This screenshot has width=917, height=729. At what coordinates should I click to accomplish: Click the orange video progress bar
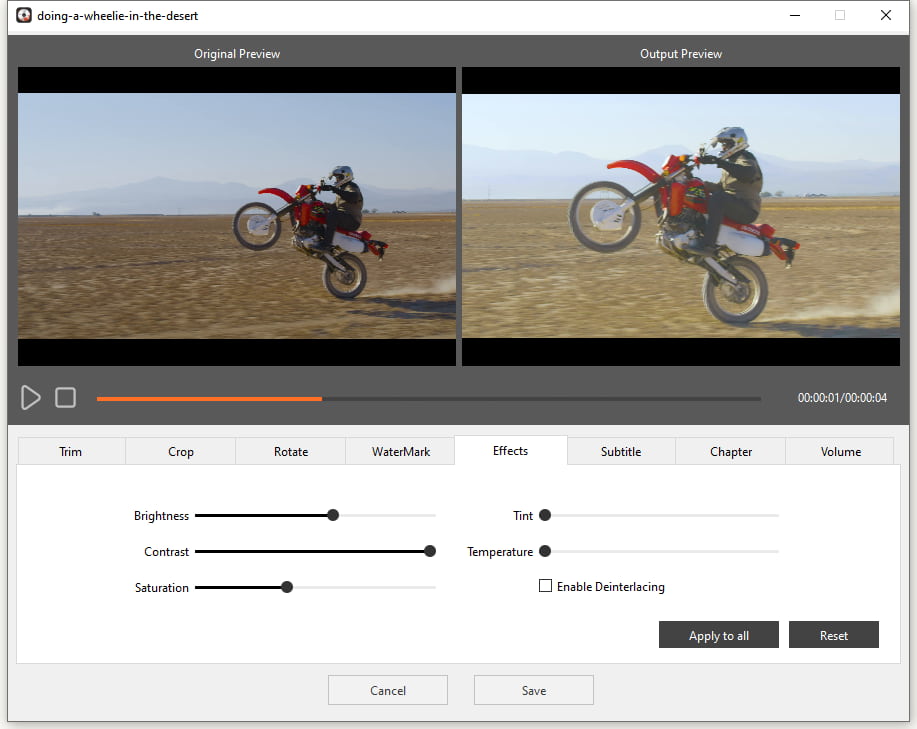[210, 399]
